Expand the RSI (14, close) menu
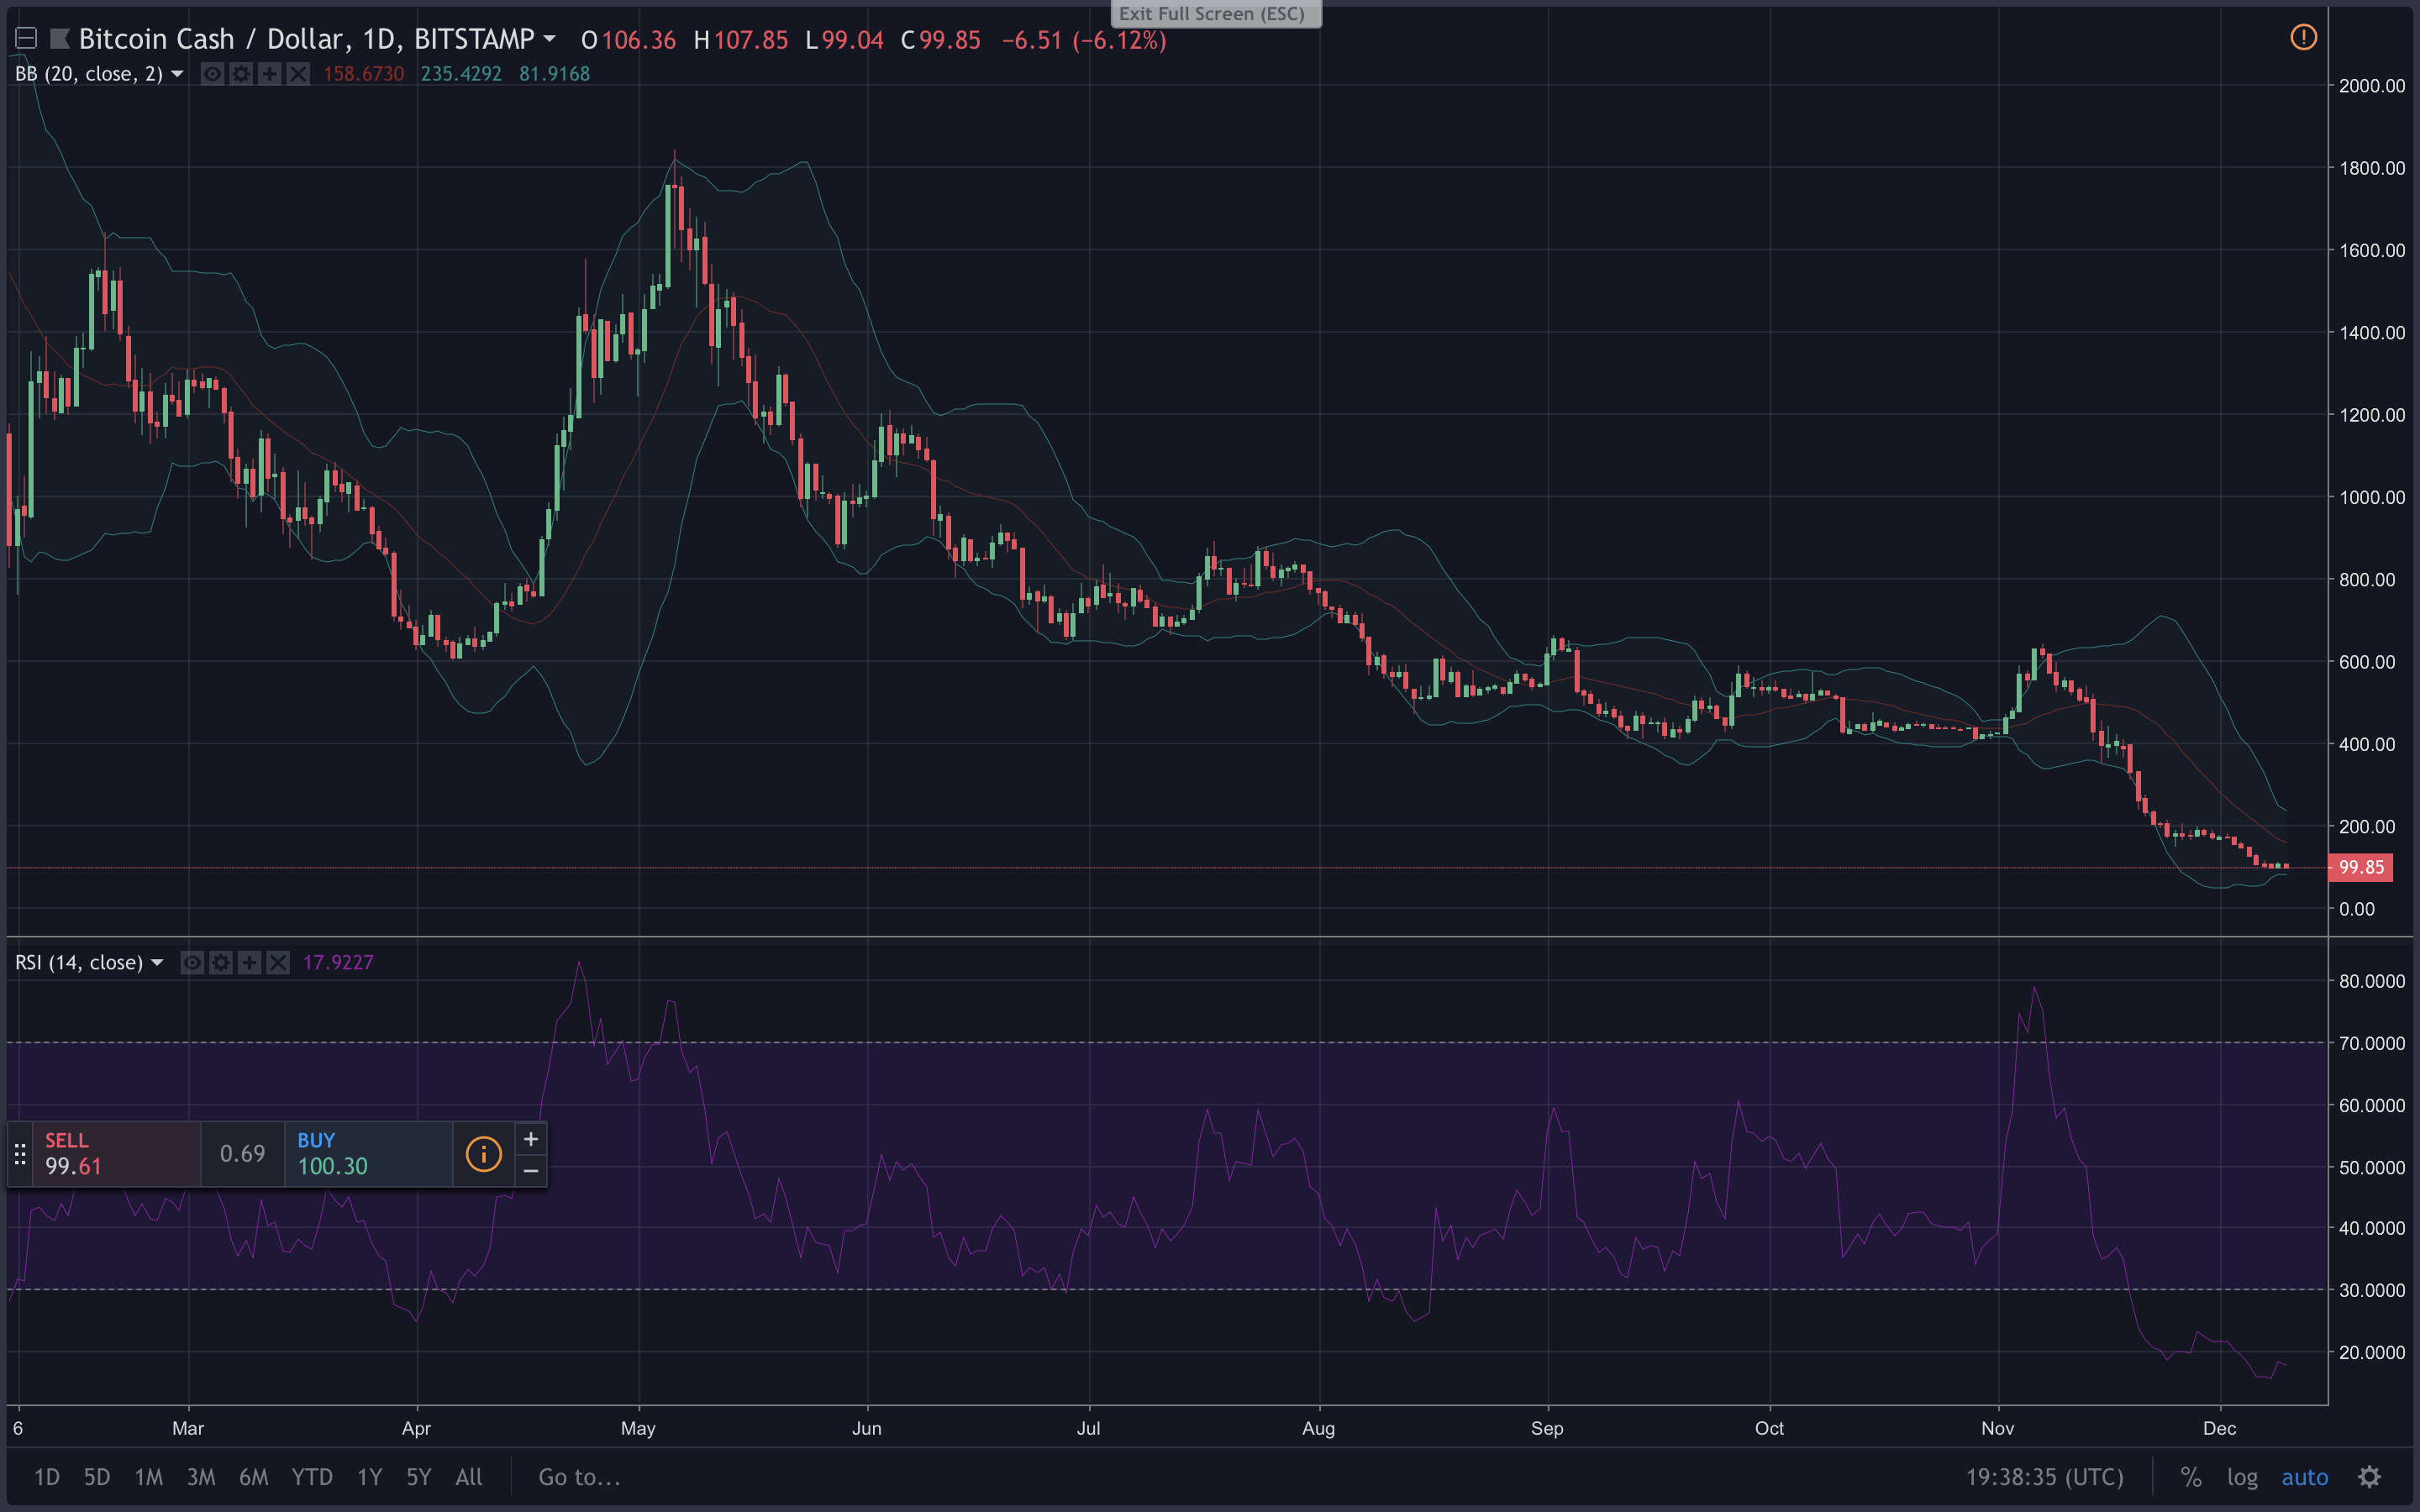The width and height of the screenshot is (2420, 1512). tap(157, 962)
